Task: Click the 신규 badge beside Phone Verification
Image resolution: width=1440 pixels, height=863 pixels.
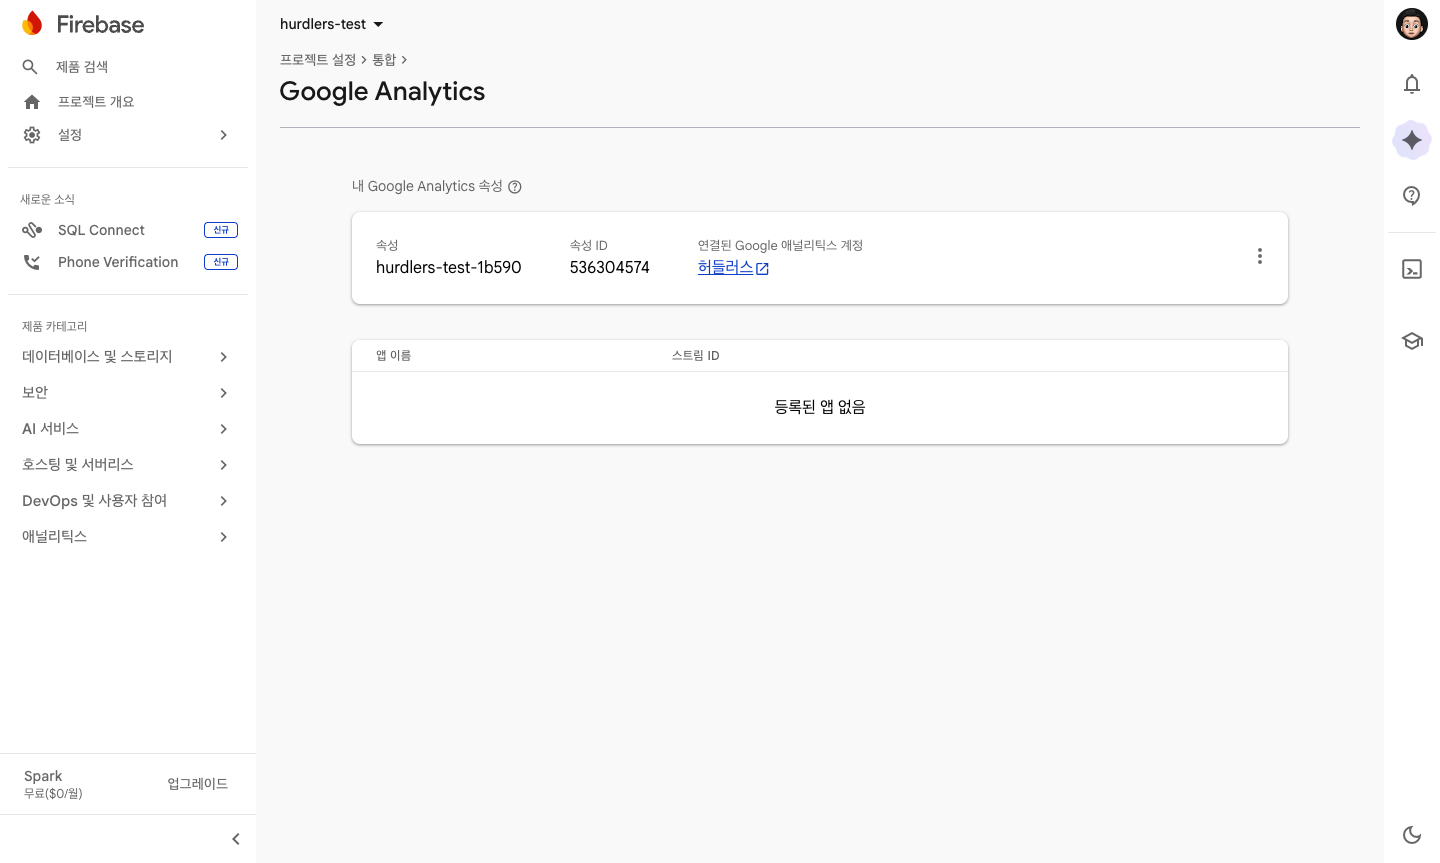Action: 221,262
